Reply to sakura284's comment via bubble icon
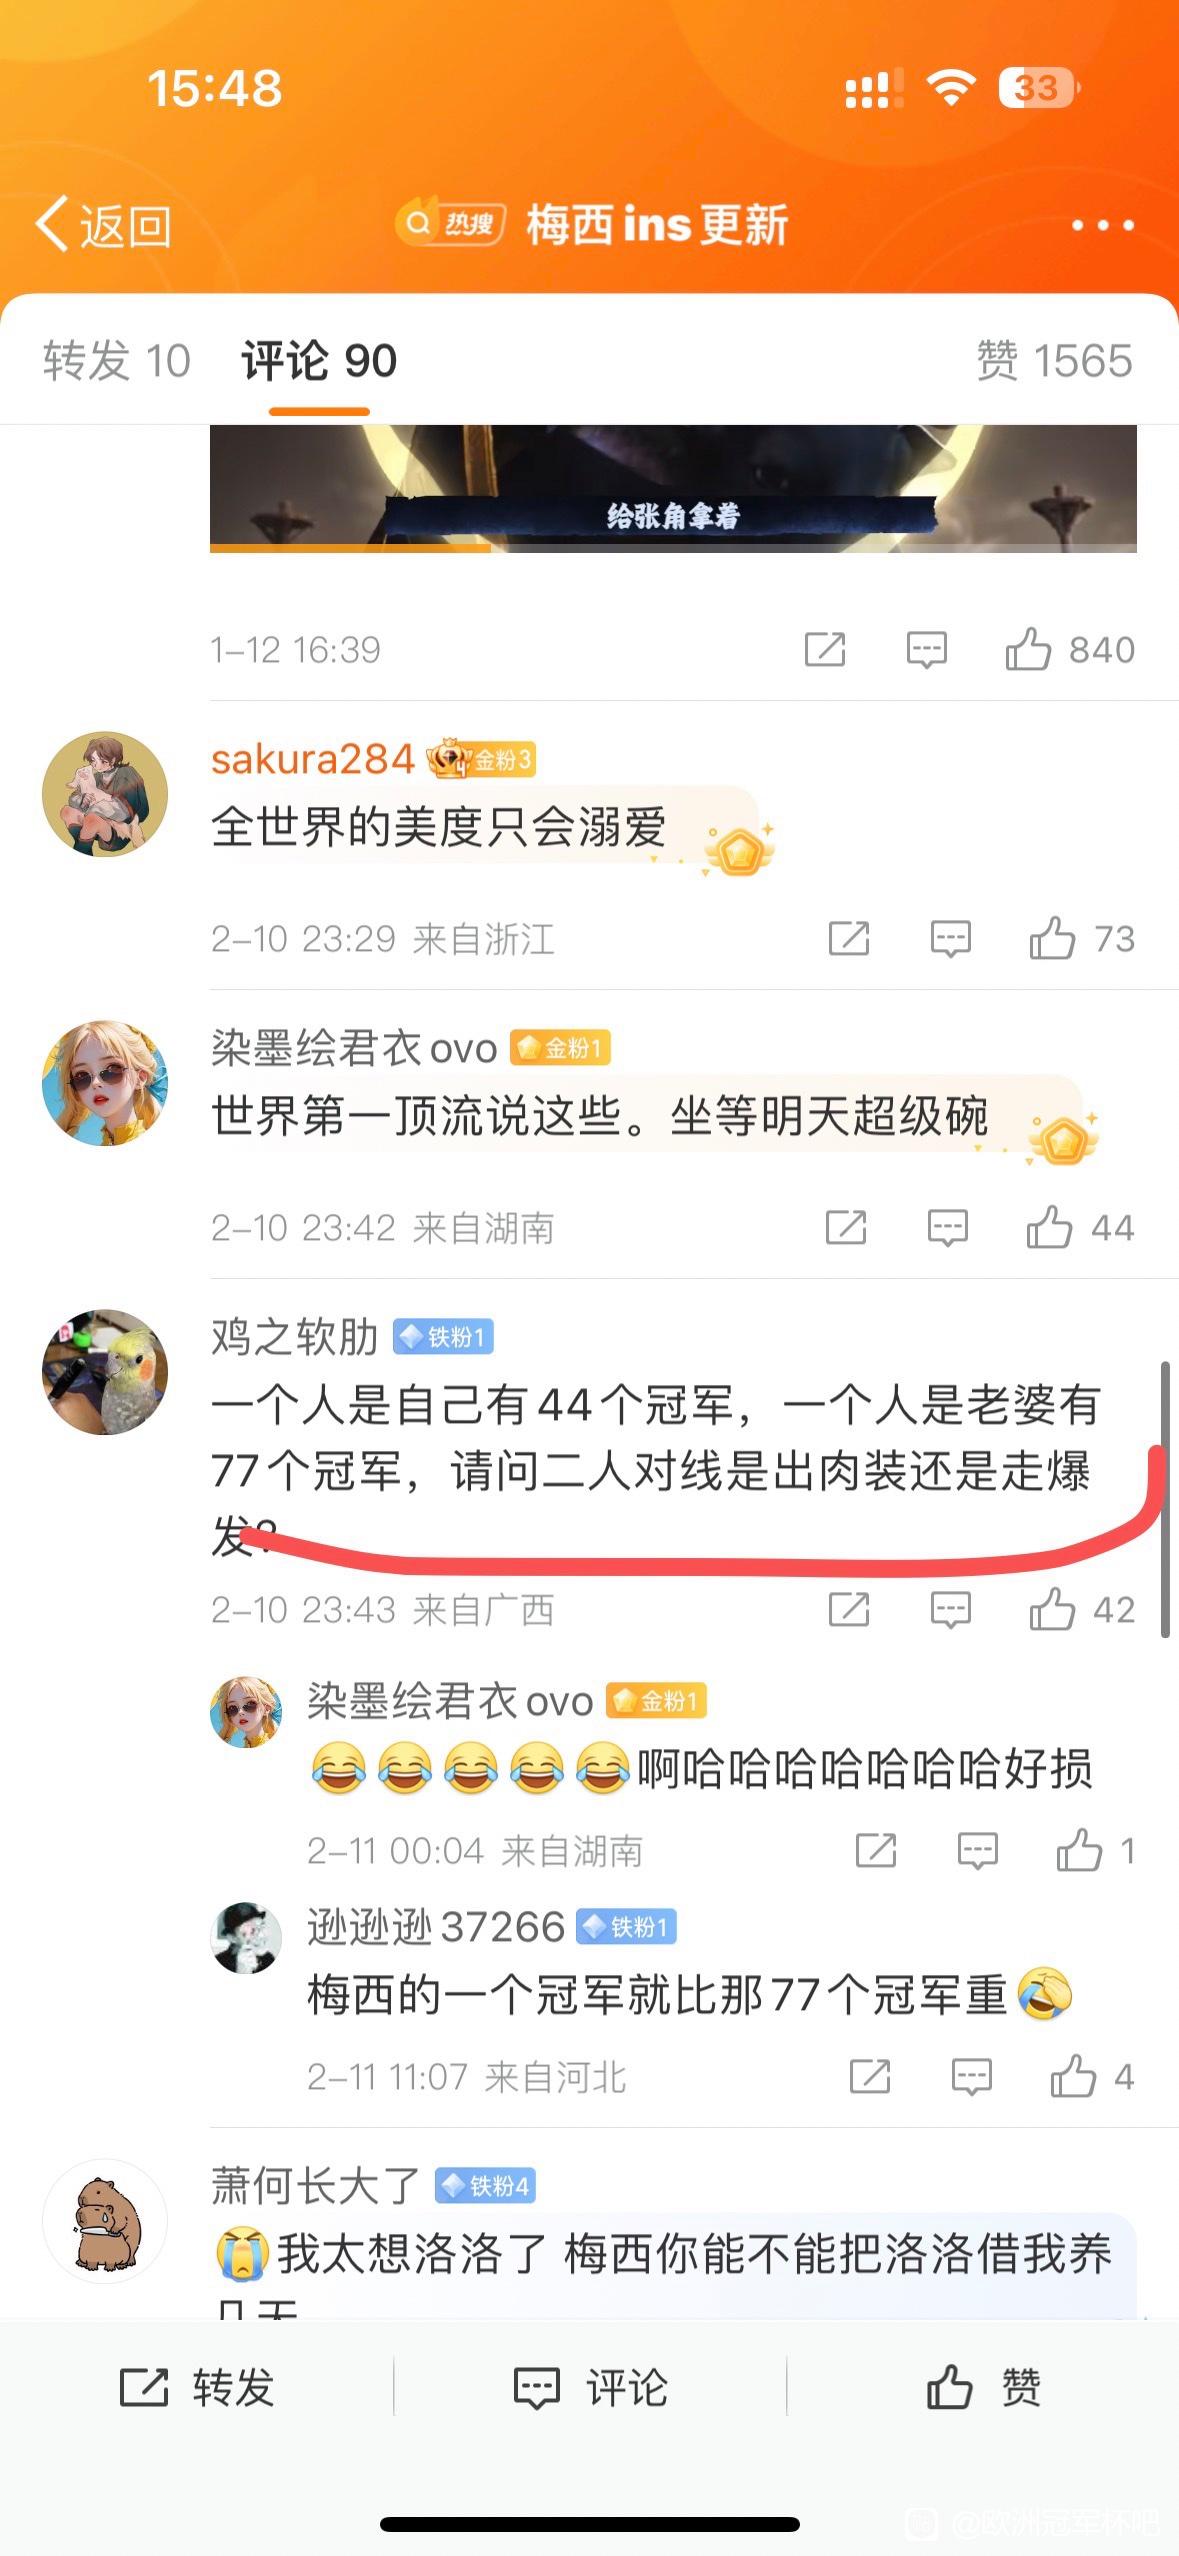Image resolution: width=1179 pixels, height=2556 pixels. click(950, 939)
